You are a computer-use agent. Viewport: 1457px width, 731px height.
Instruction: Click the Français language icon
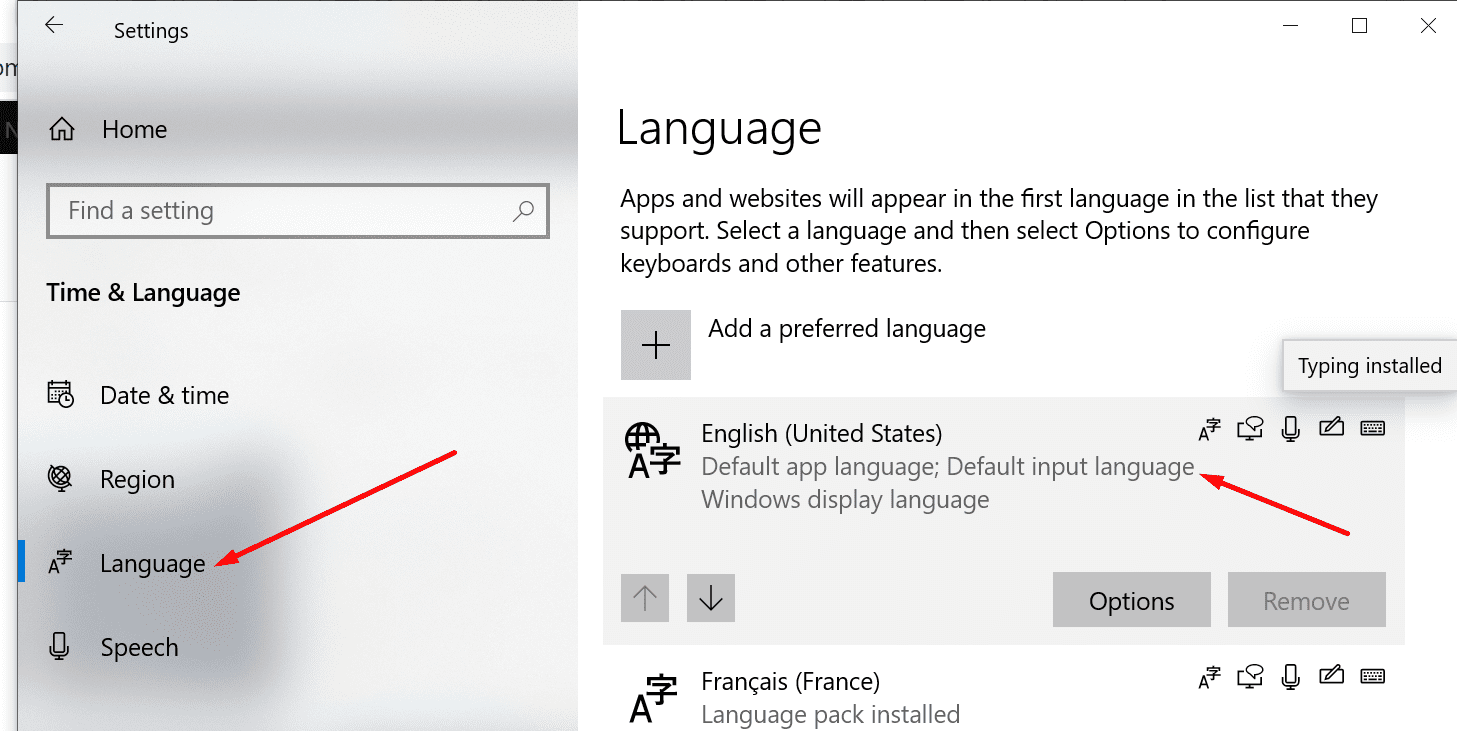653,699
